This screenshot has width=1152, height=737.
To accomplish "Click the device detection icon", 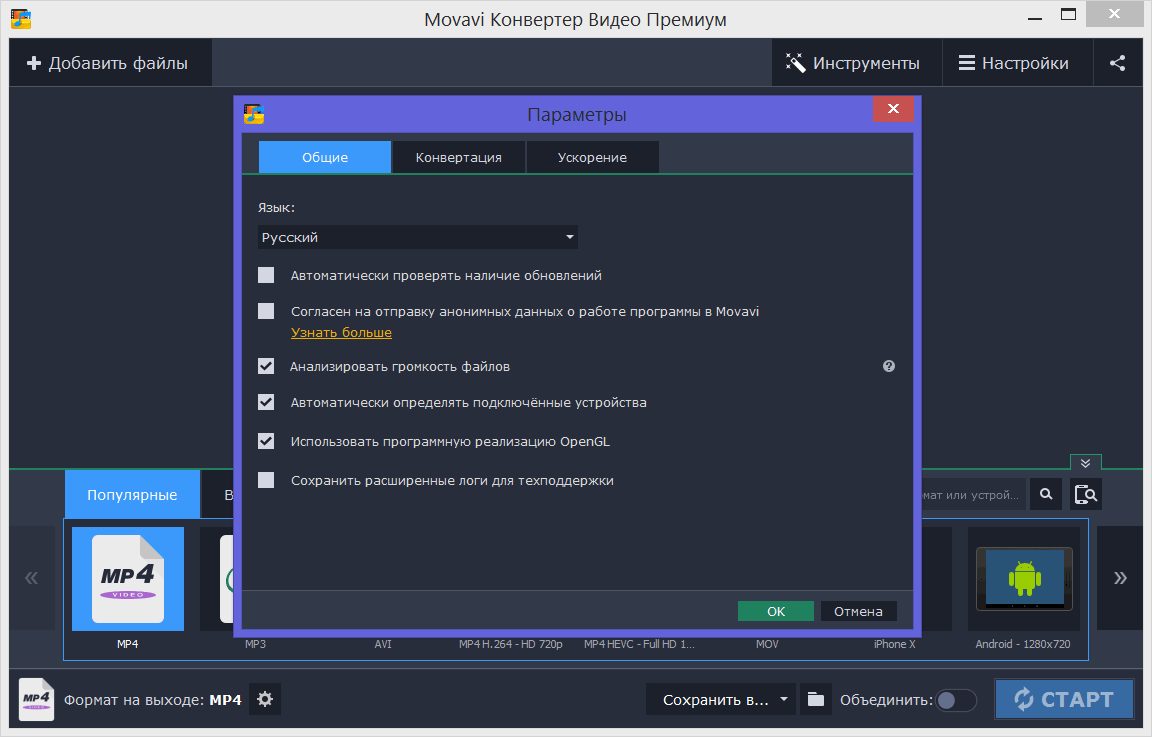I will 1085,495.
